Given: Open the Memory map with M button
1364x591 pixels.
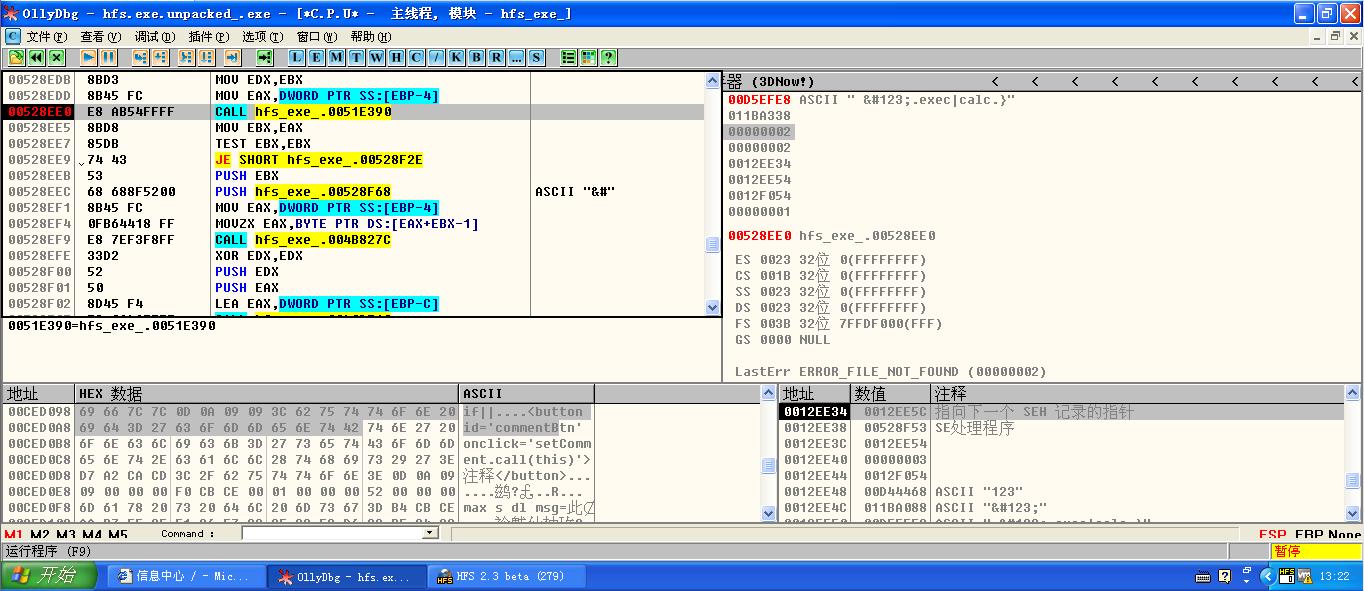Looking at the screenshot, I should click(337, 57).
